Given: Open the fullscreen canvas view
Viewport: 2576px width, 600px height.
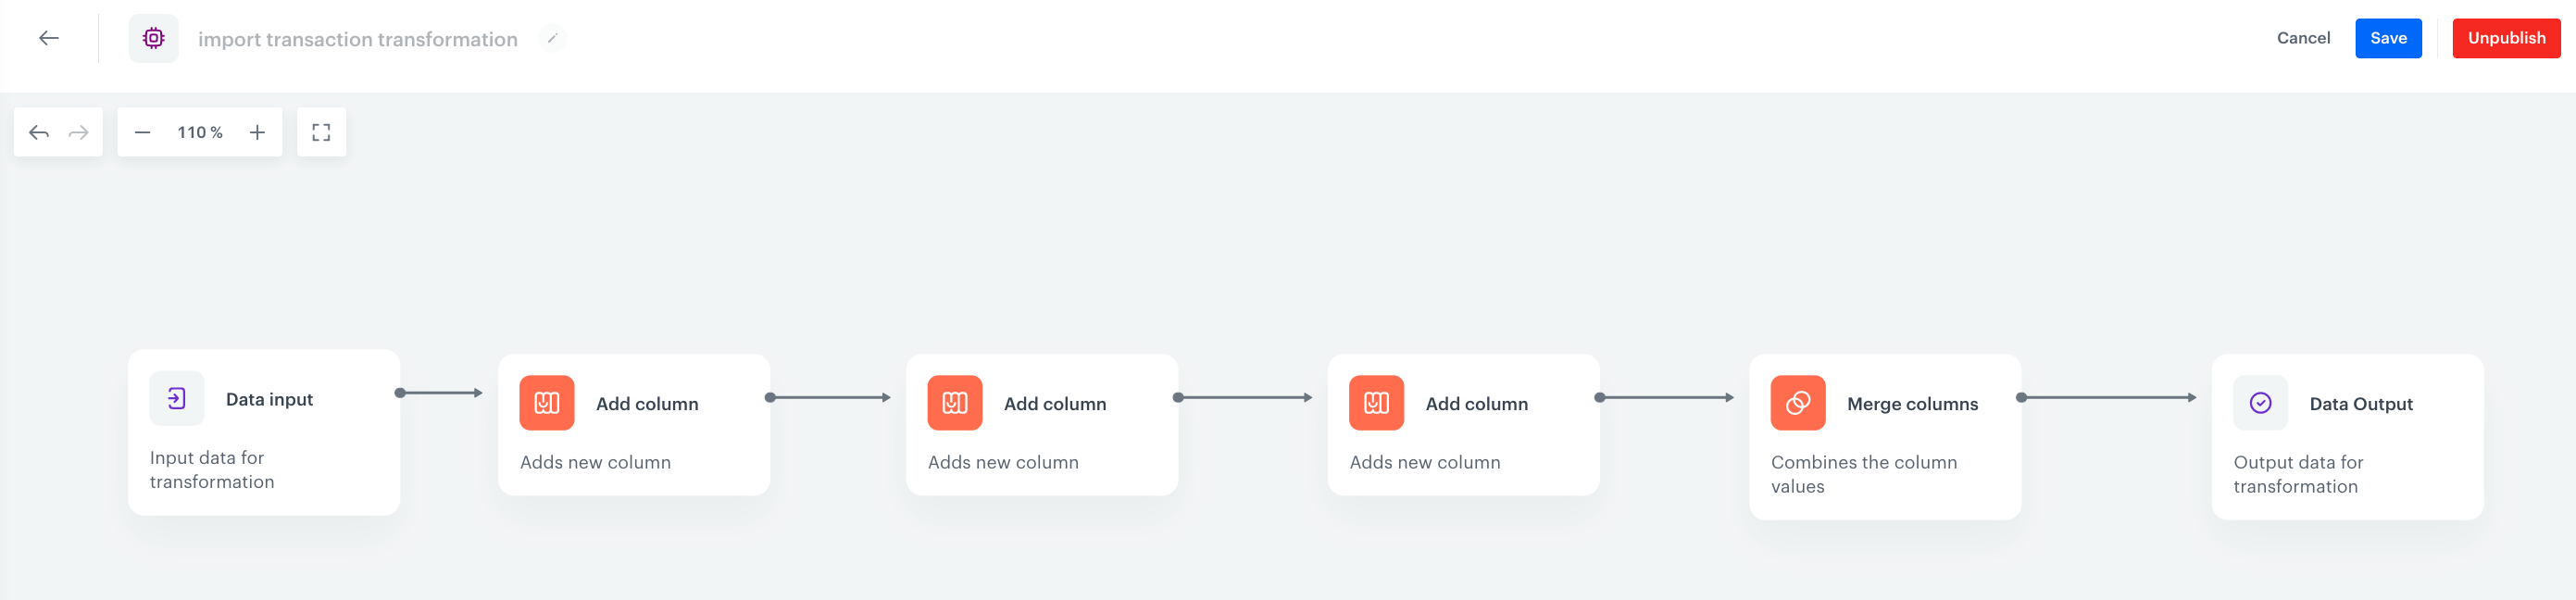Looking at the screenshot, I should [x=321, y=131].
